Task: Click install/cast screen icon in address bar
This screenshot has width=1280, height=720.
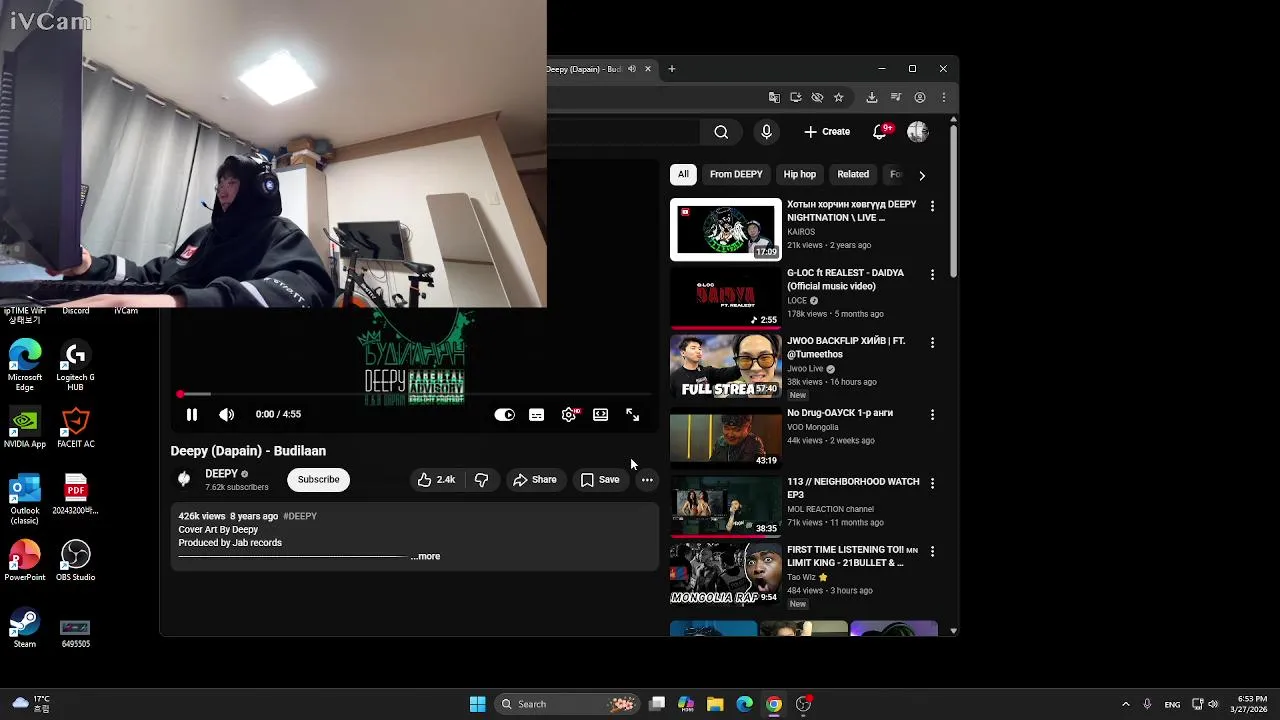Action: (x=796, y=97)
